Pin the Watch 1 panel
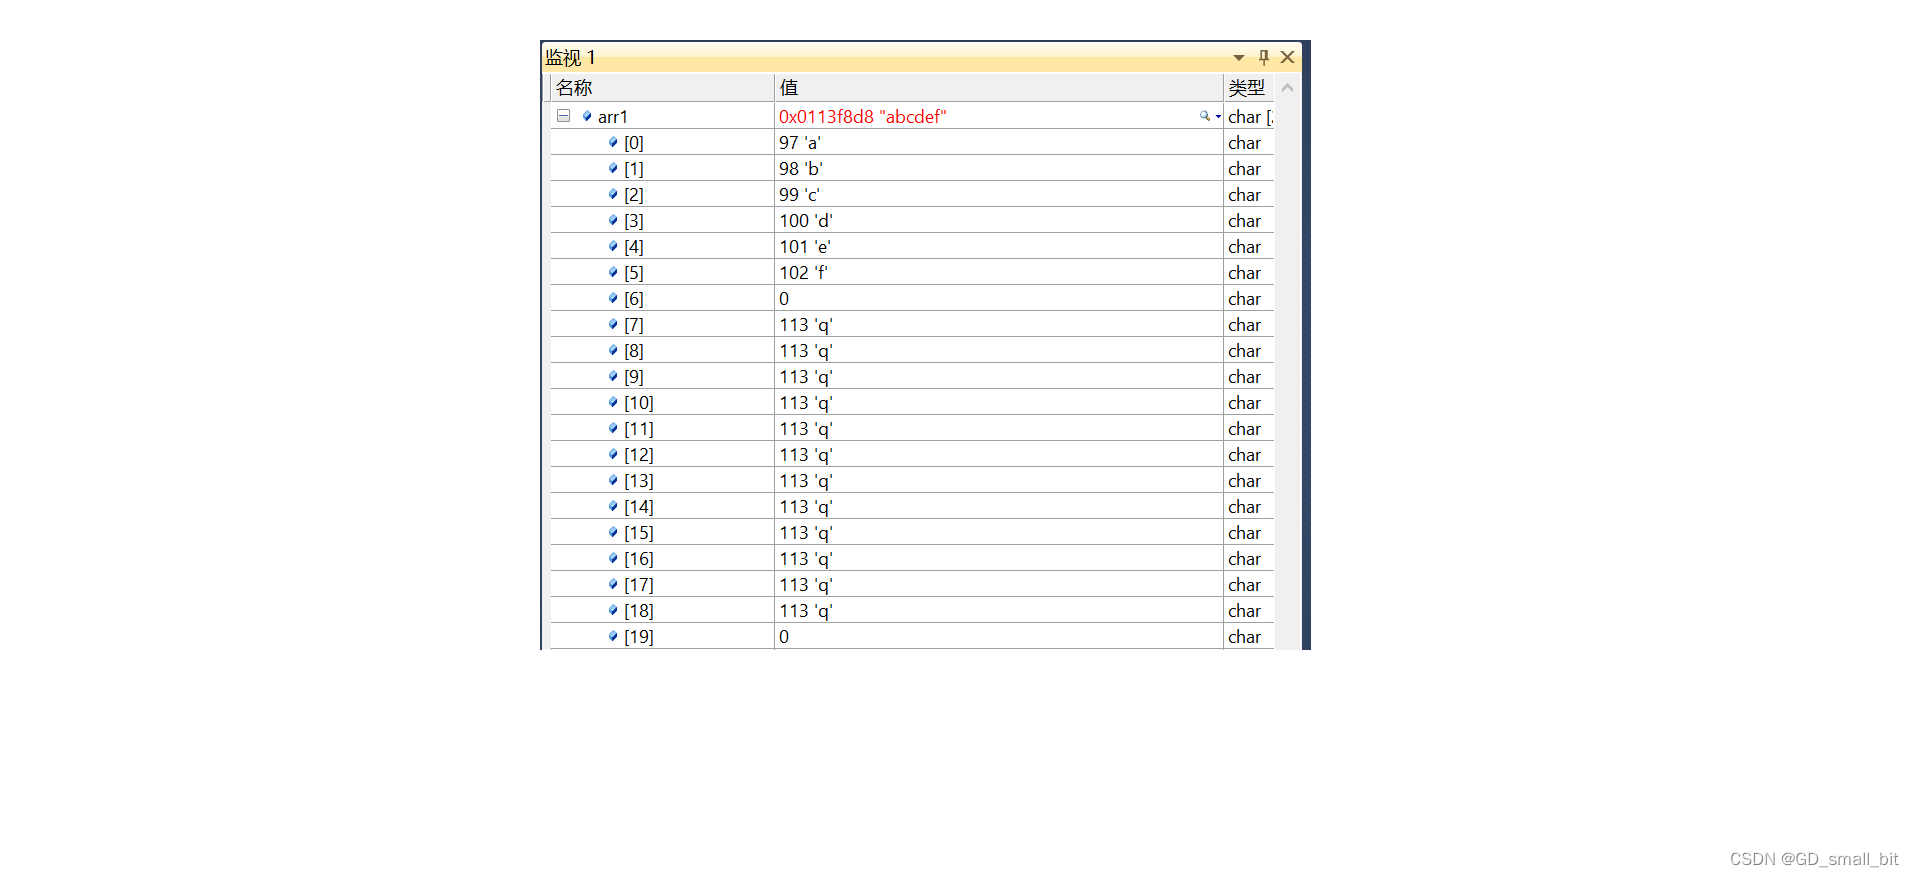This screenshot has width=1914, height=877. (1264, 58)
